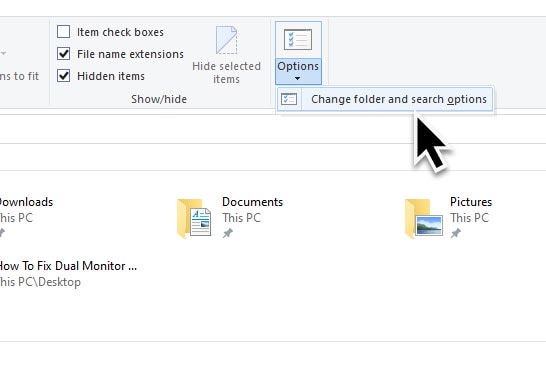Click the Hide selected items icon
This screenshot has width=546, height=366.
click(226, 40)
